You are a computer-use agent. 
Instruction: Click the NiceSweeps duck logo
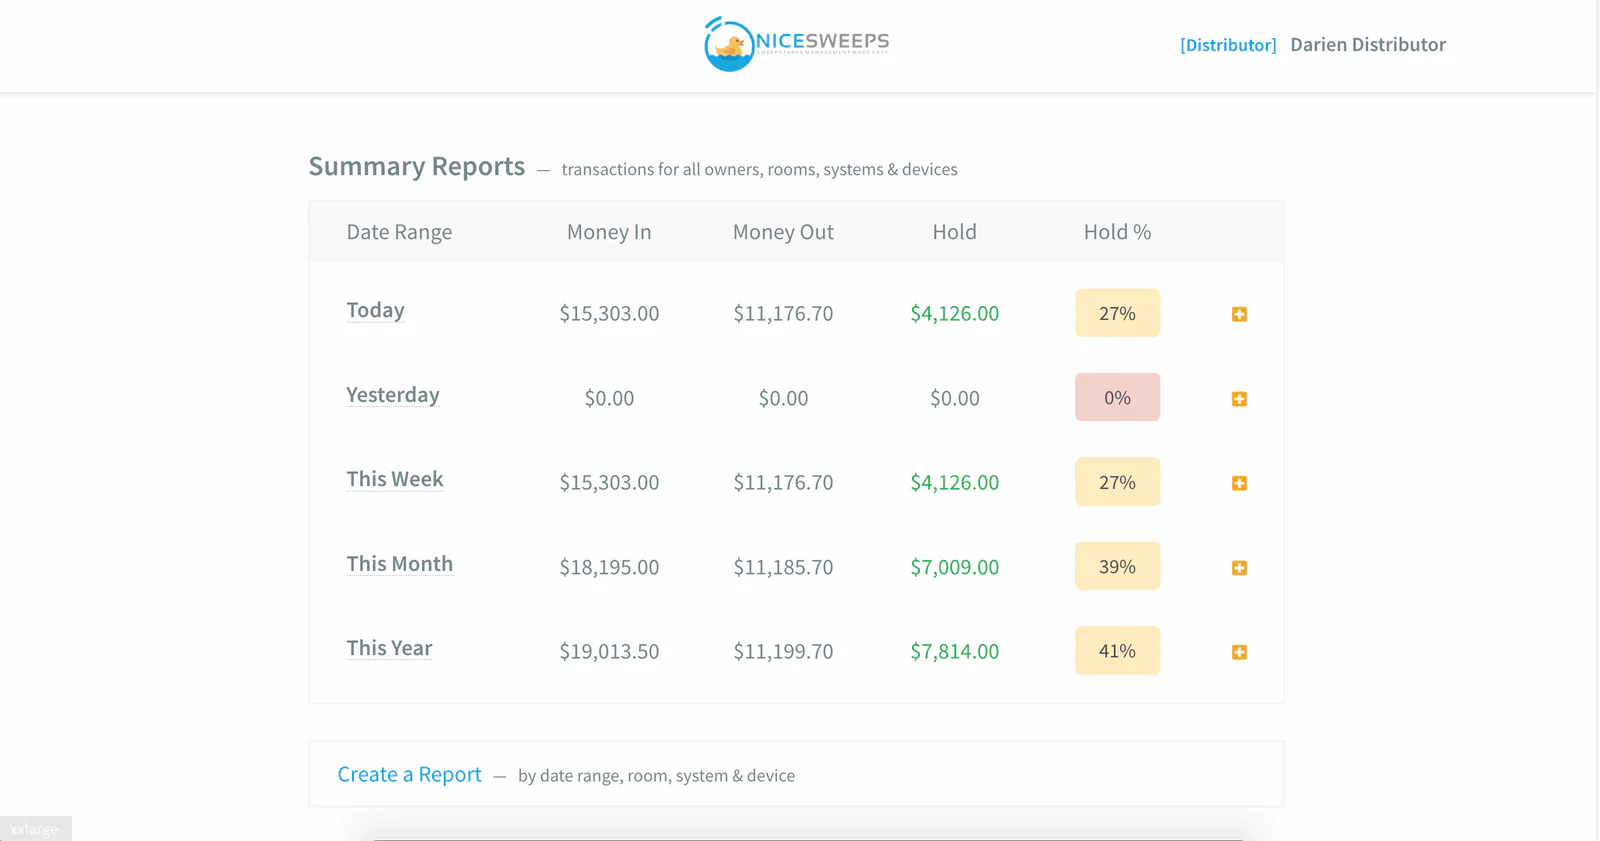tap(796, 44)
